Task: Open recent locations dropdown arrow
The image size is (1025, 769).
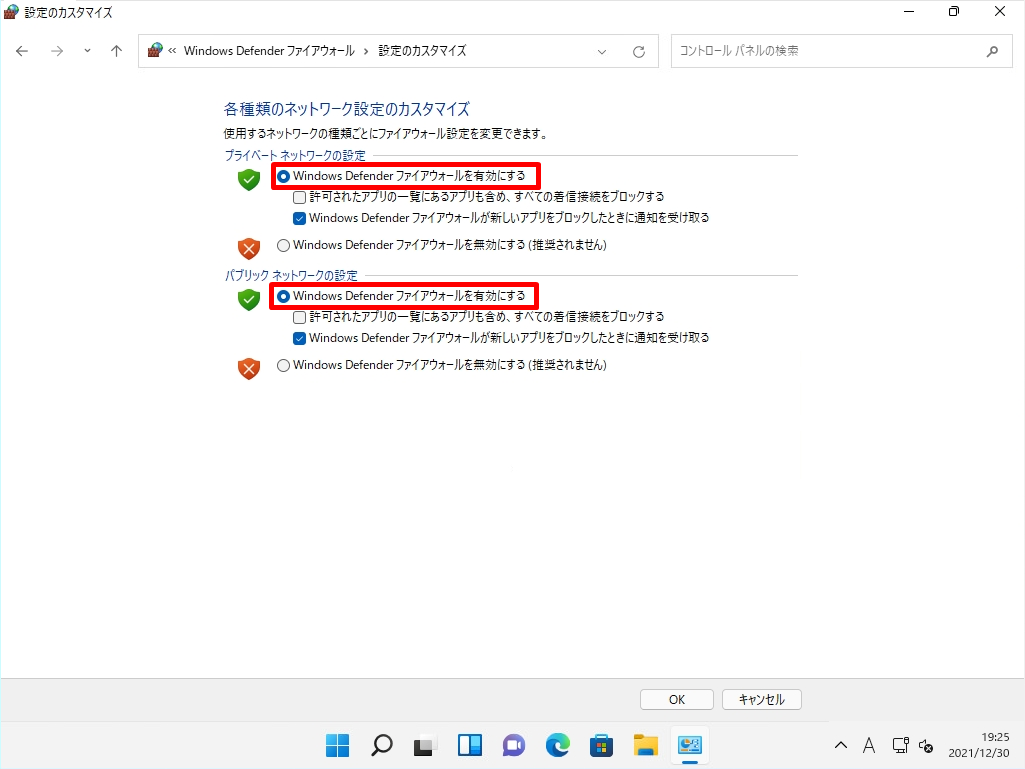Action: tap(87, 51)
